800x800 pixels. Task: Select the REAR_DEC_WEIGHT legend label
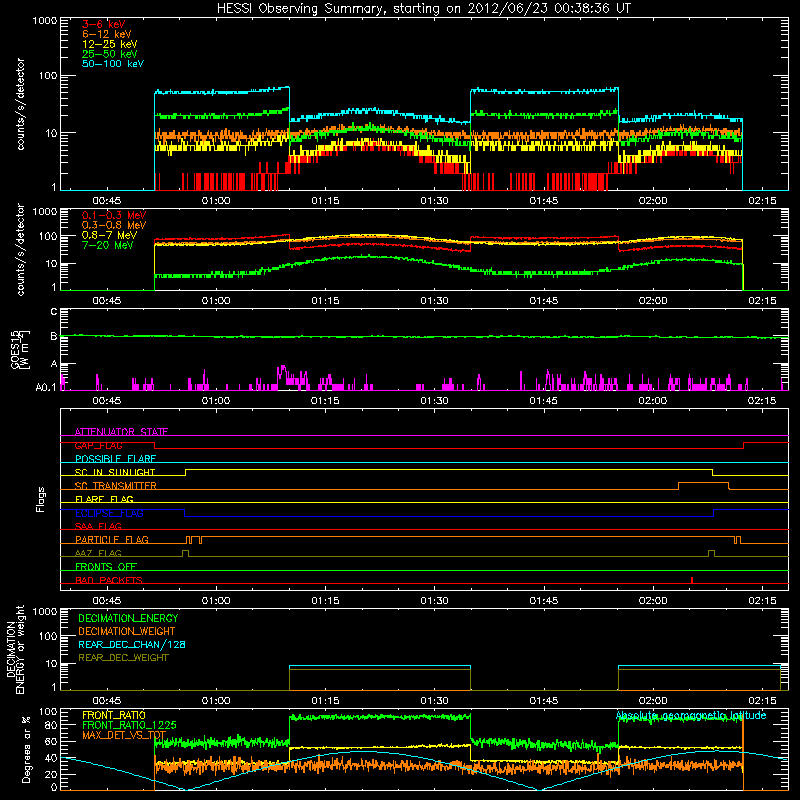coord(123,658)
